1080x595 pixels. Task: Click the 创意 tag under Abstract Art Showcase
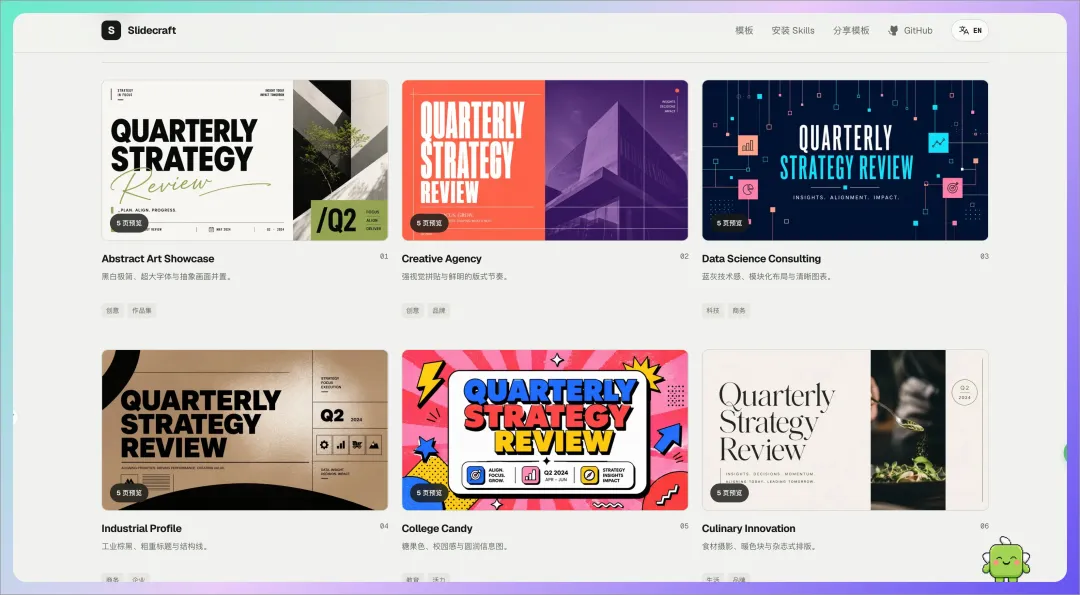pyautogui.click(x=113, y=311)
